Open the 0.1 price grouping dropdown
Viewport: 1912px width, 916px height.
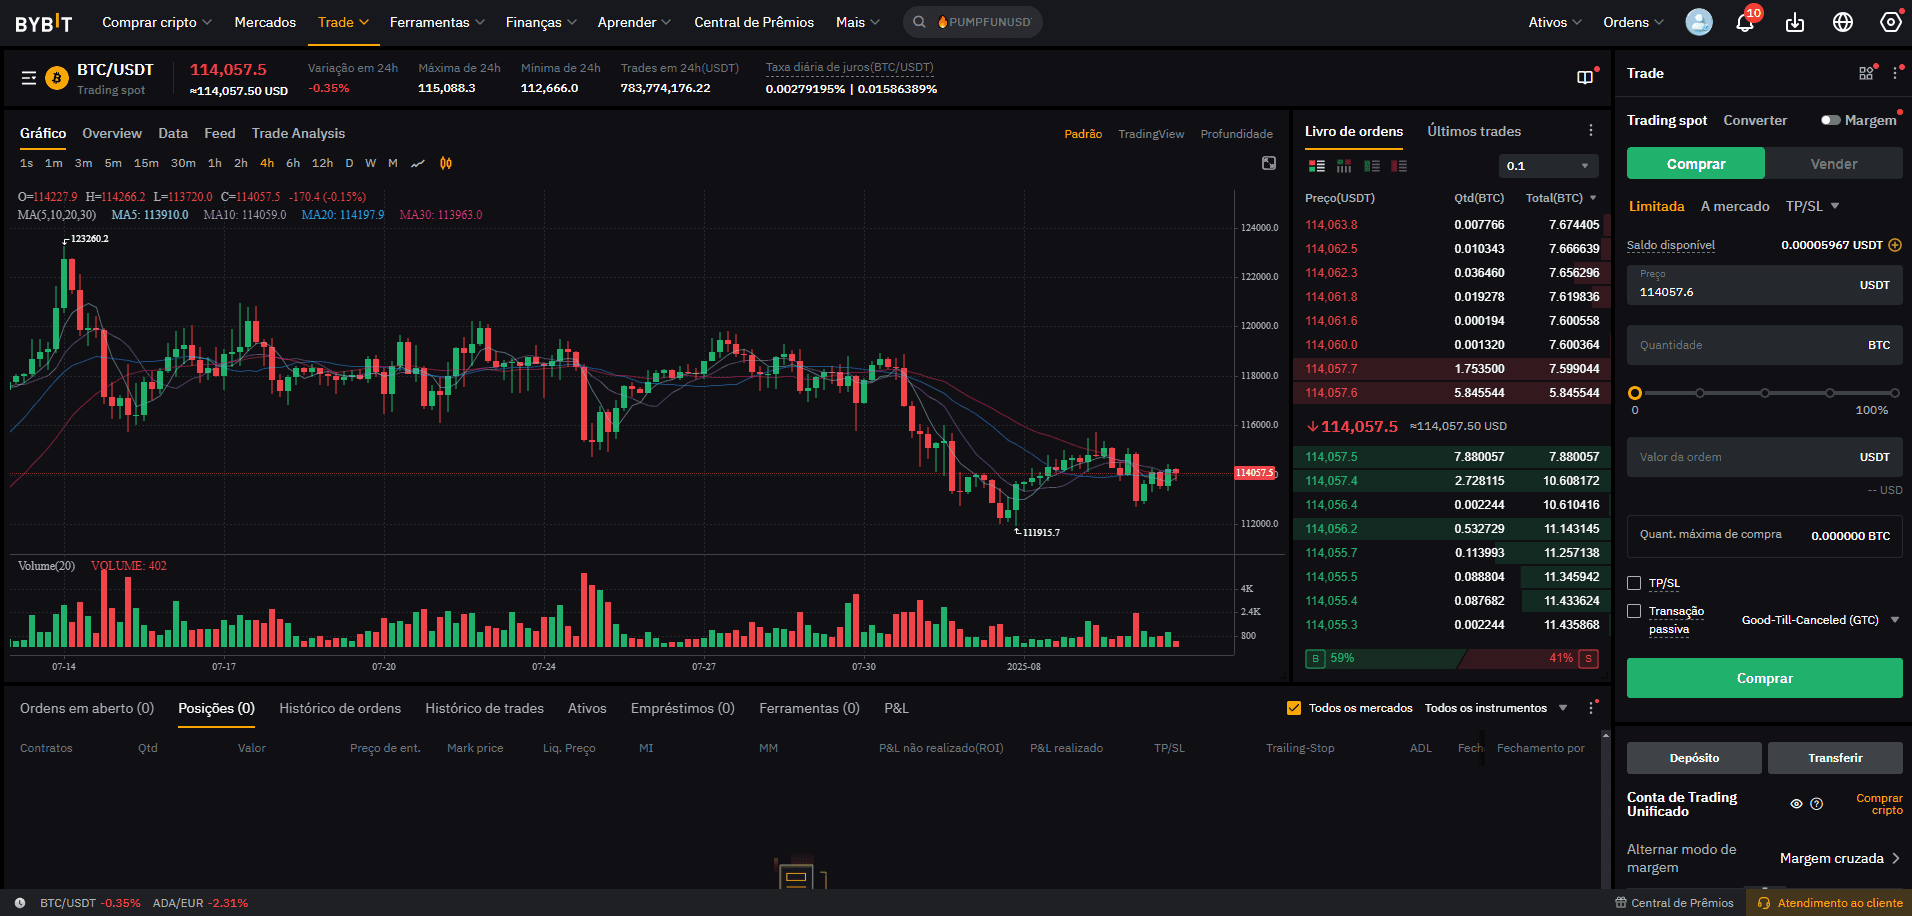(x=1548, y=166)
